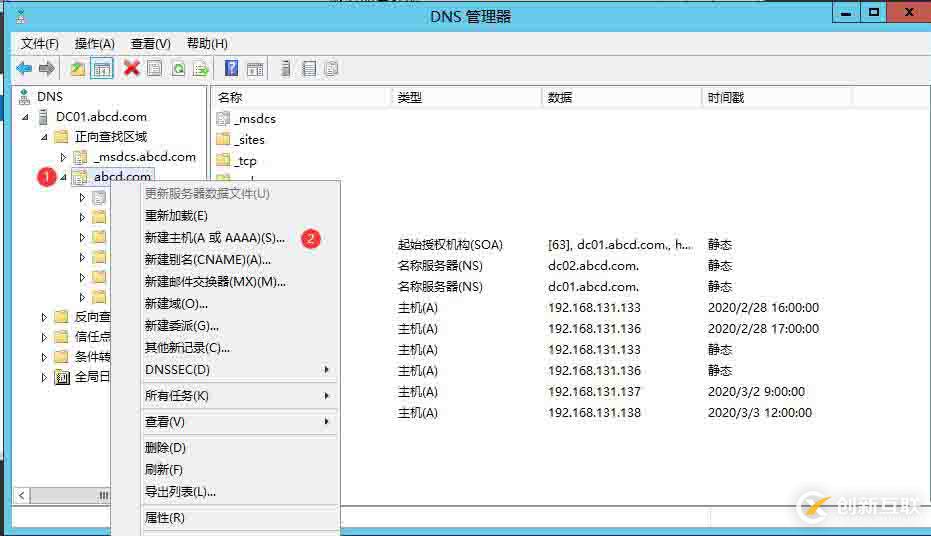The image size is (931, 536).
Task: Sort the list by the 数据 column header
Action: tap(622, 97)
